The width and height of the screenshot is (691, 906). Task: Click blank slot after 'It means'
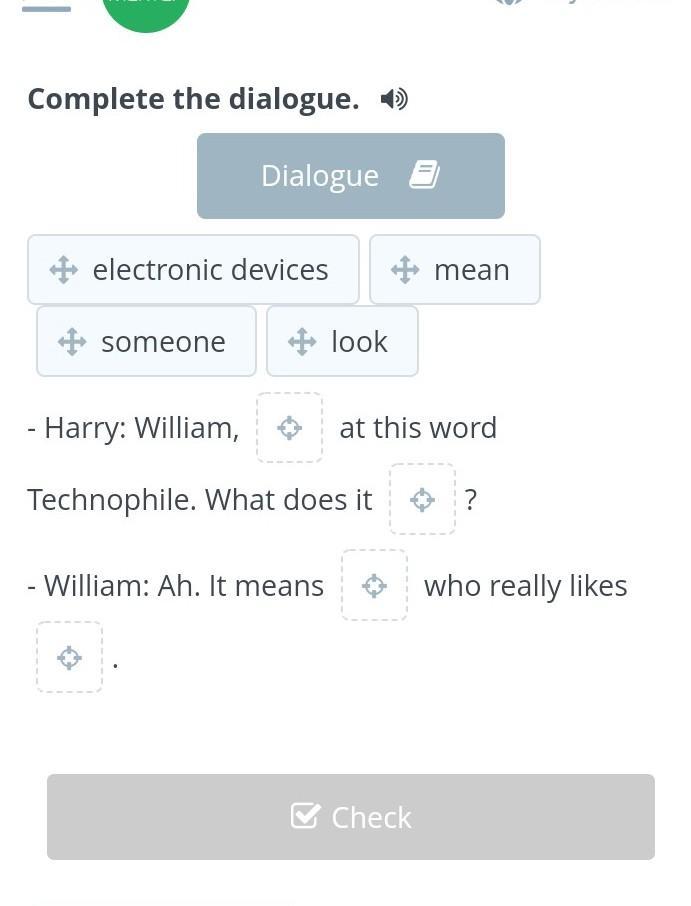point(374,585)
